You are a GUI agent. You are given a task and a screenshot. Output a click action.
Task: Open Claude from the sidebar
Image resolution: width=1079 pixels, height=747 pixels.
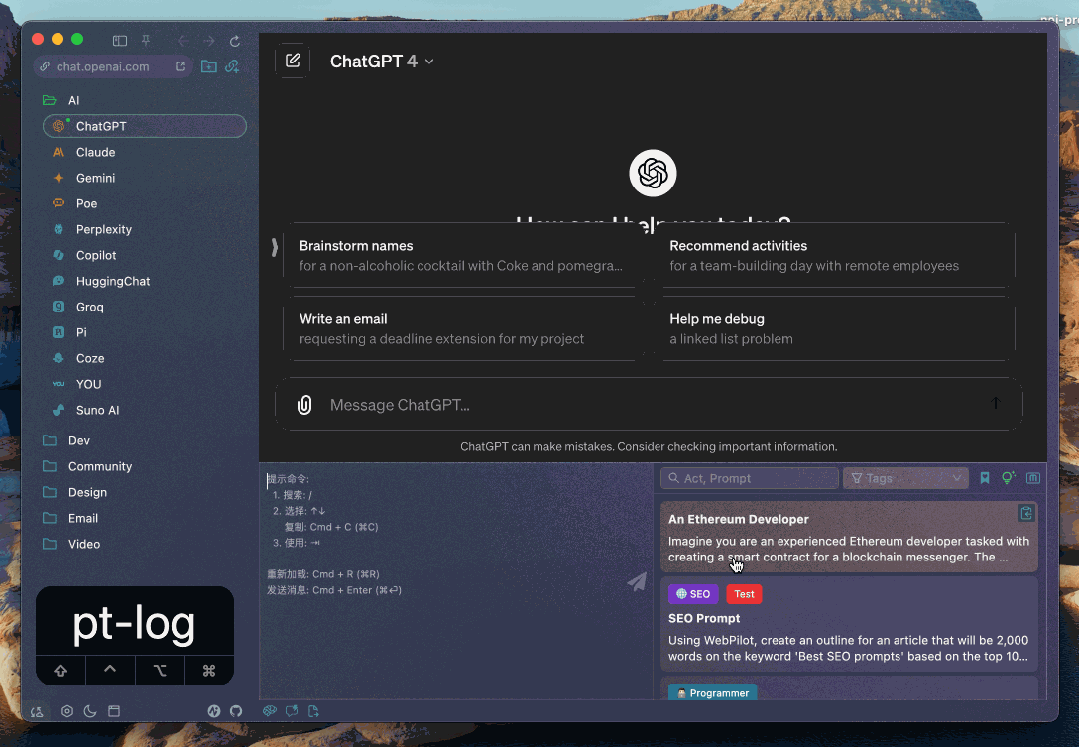click(145, 152)
